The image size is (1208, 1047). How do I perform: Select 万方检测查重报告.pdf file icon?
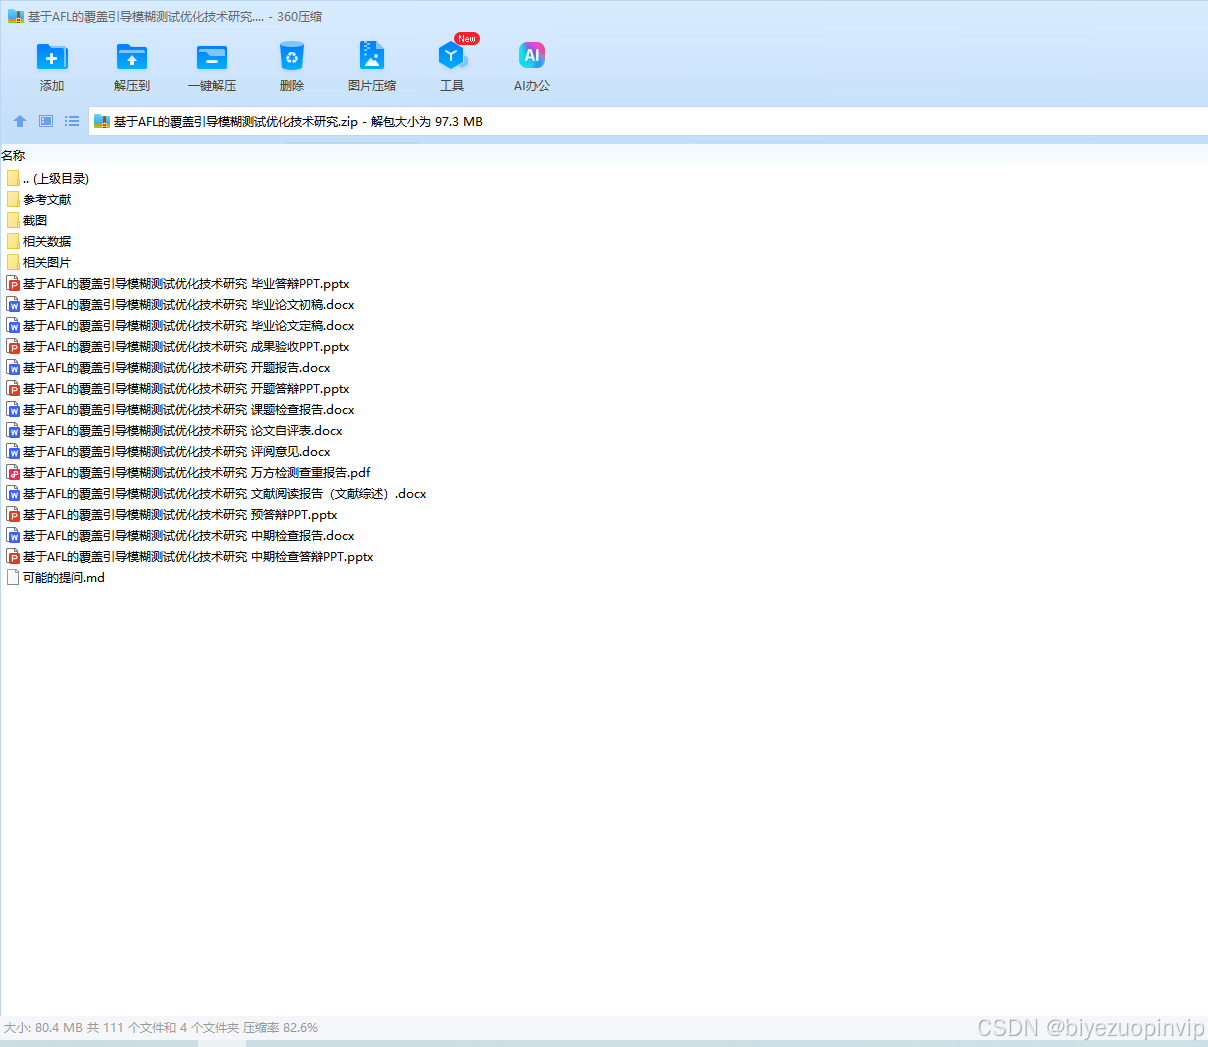tap(13, 473)
